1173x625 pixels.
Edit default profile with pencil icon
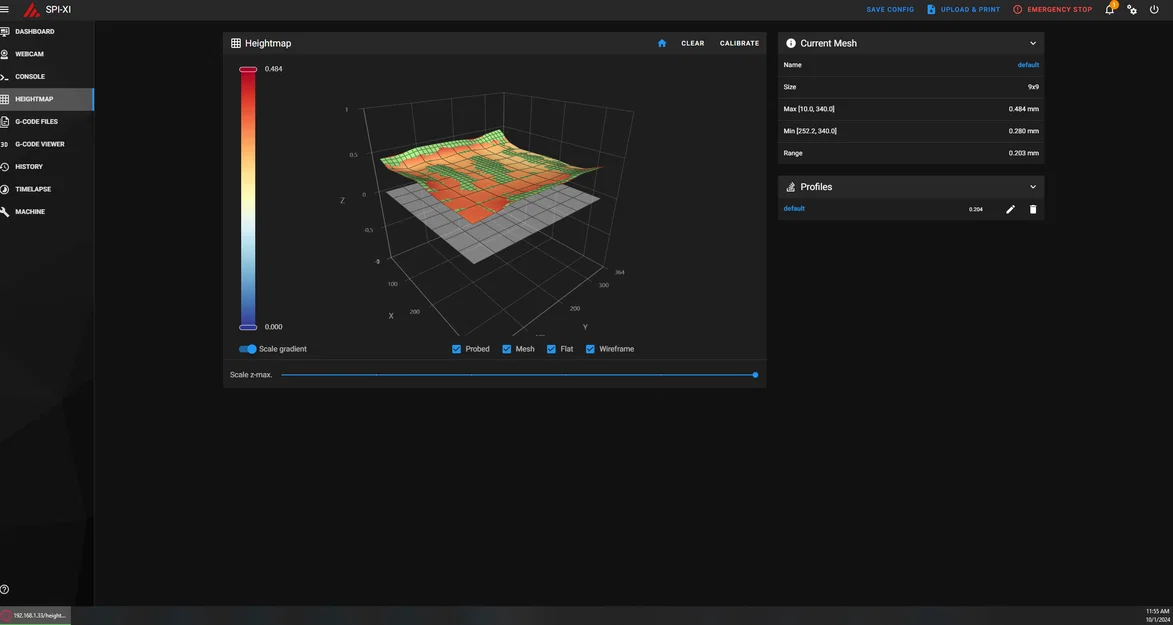pyautogui.click(x=1010, y=210)
